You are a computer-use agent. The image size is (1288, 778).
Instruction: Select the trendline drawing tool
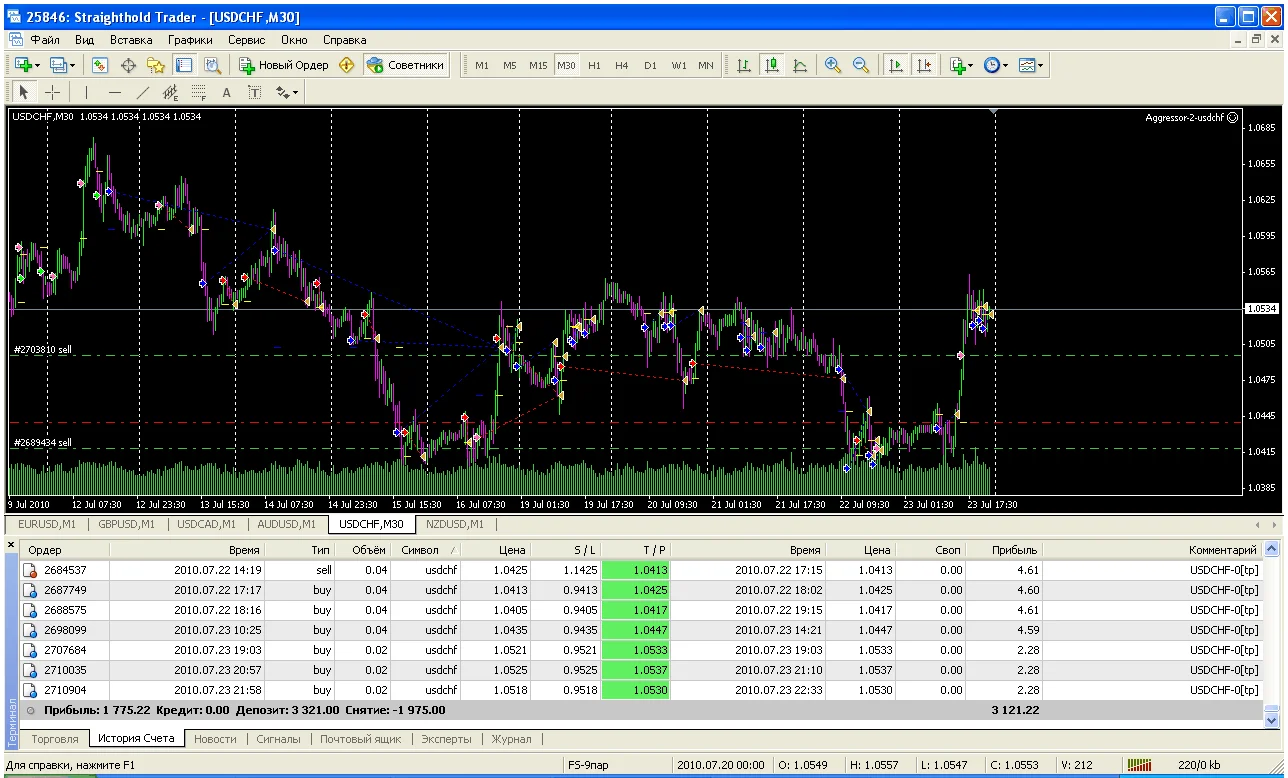[142, 93]
